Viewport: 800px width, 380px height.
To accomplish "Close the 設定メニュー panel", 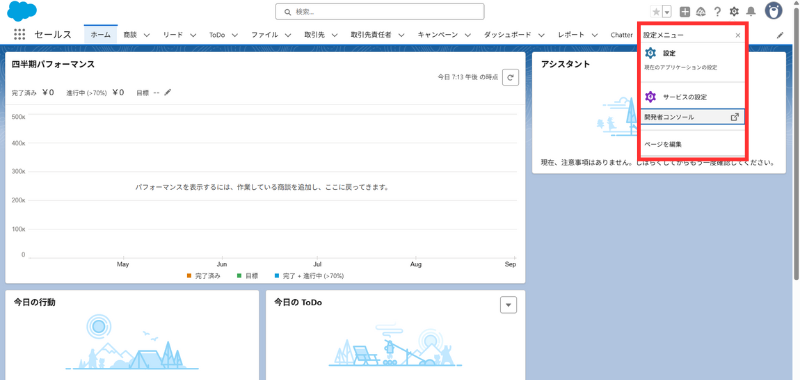I will coord(738,35).
